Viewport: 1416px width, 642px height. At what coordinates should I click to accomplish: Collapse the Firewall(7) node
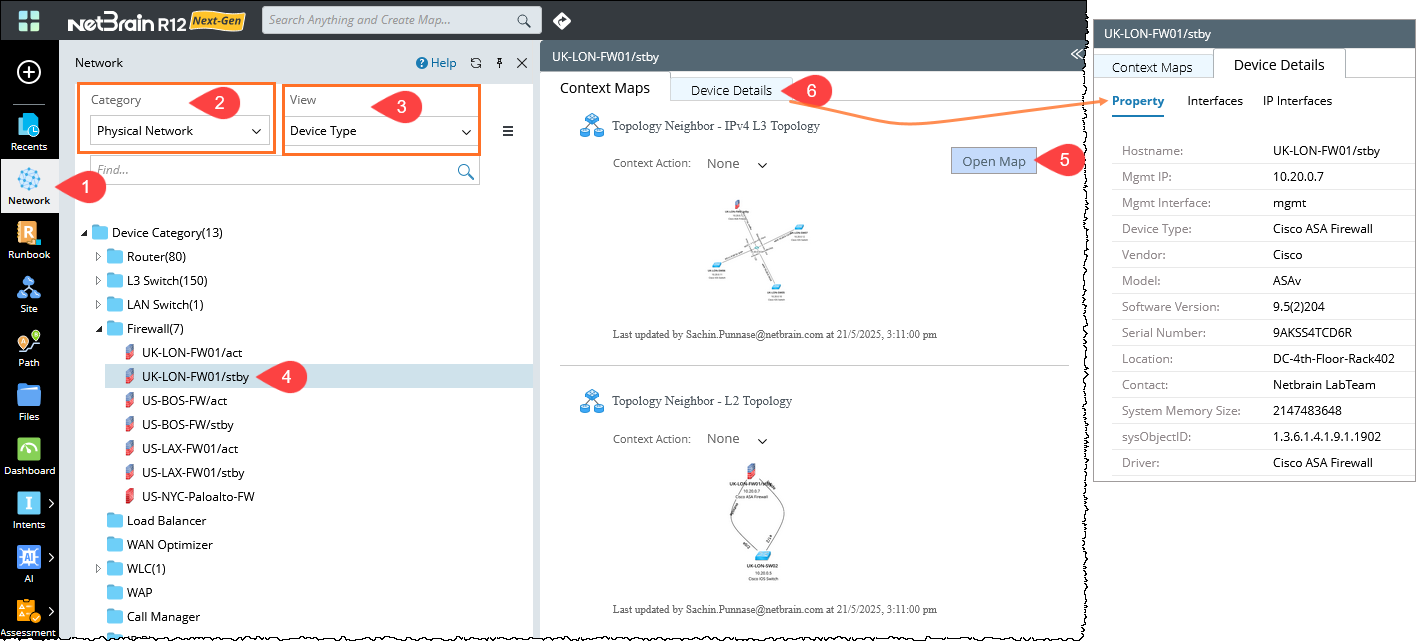[98, 329]
